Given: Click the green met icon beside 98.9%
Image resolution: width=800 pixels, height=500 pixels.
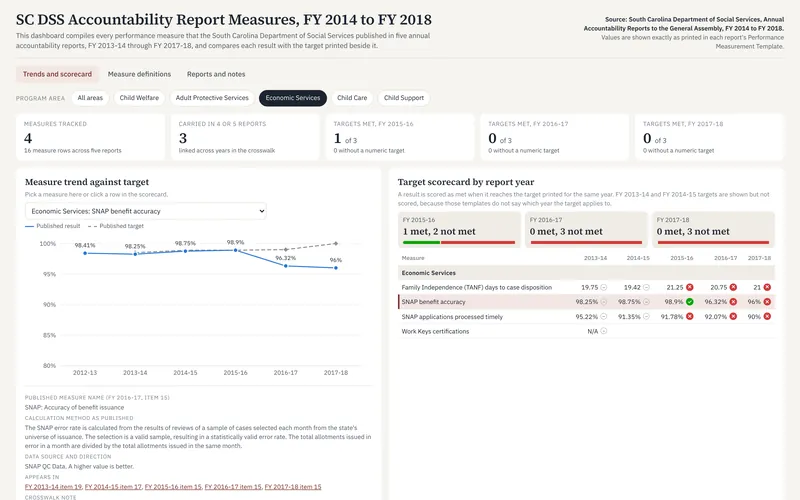Looking at the screenshot, I should pyautogui.click(x=690, y=302).
